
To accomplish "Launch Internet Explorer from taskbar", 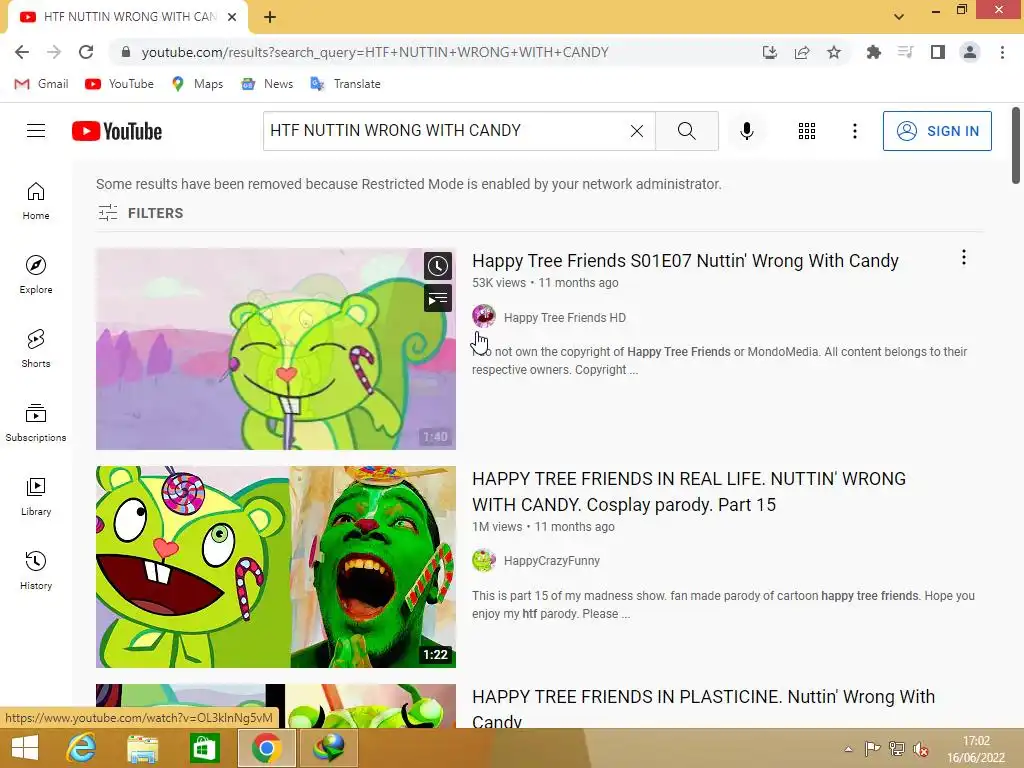I will click(x=82, y=748).
